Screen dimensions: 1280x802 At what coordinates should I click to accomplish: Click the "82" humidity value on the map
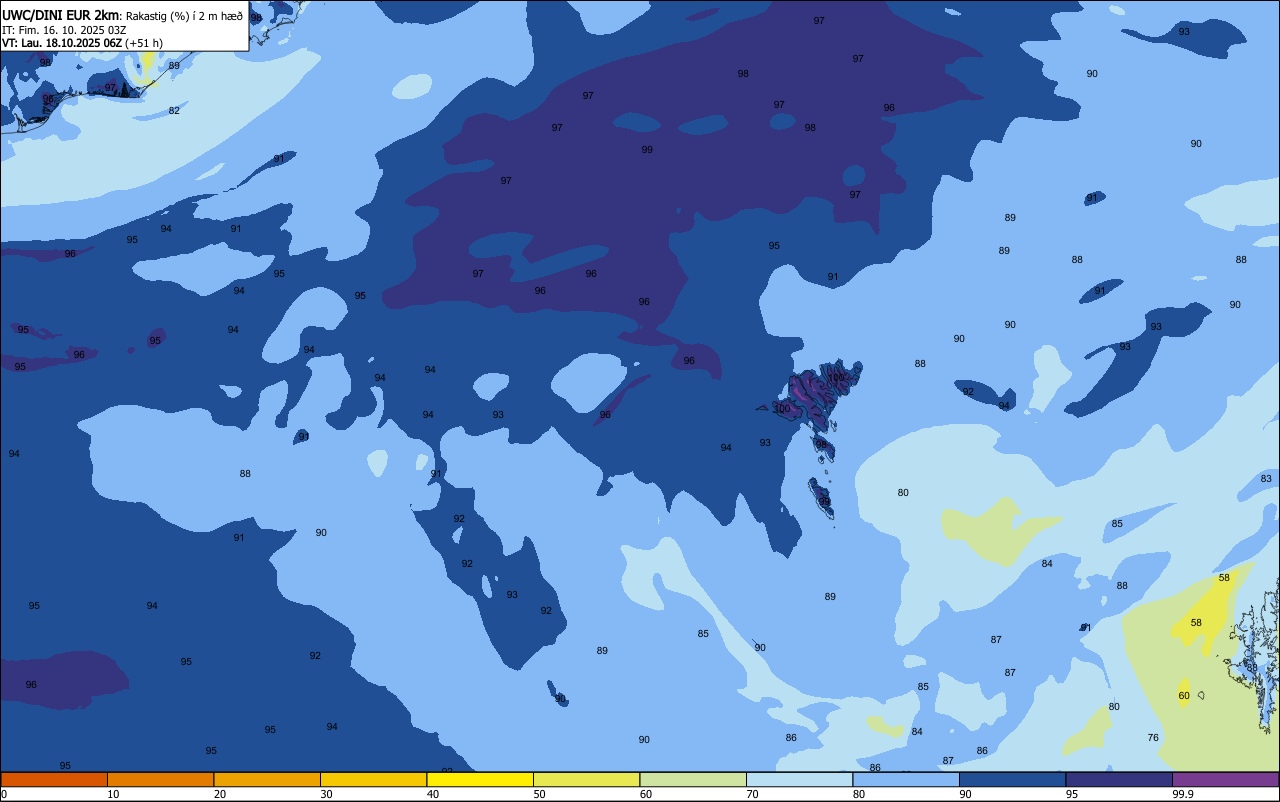[x=174, y=111]
